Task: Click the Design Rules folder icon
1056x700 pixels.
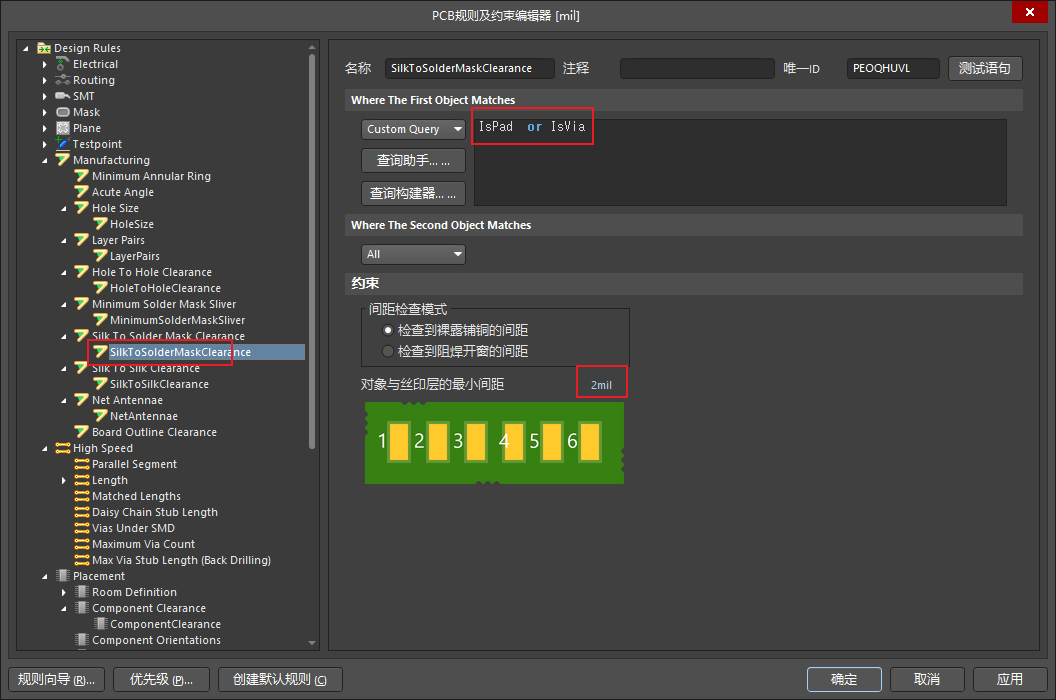Action: click(x=44, y=49)
